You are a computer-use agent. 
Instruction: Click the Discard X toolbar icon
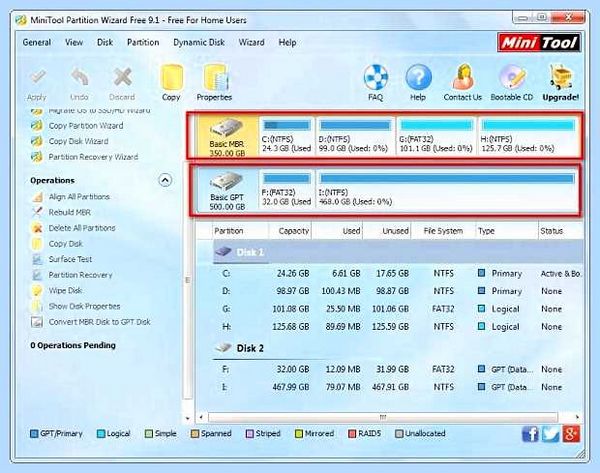[122, 78]
